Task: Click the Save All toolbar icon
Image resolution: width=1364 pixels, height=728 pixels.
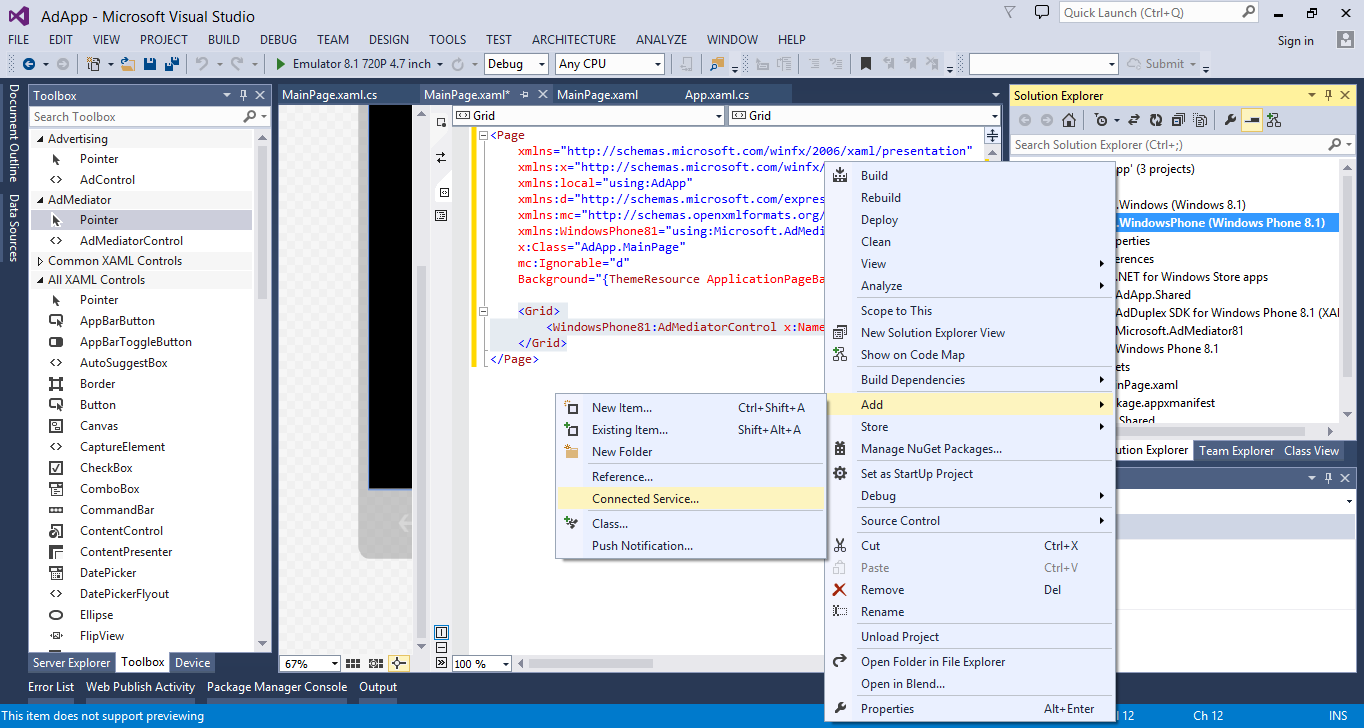Action: coord(171,64)
